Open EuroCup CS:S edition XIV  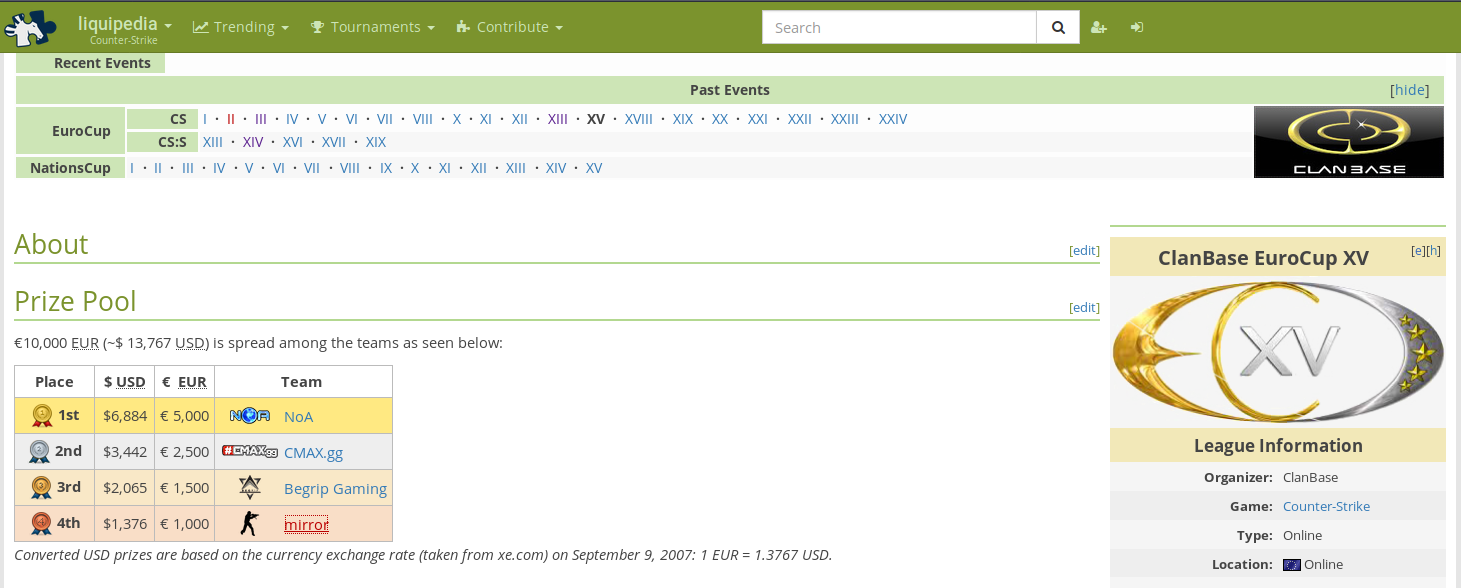coord(253,142)
